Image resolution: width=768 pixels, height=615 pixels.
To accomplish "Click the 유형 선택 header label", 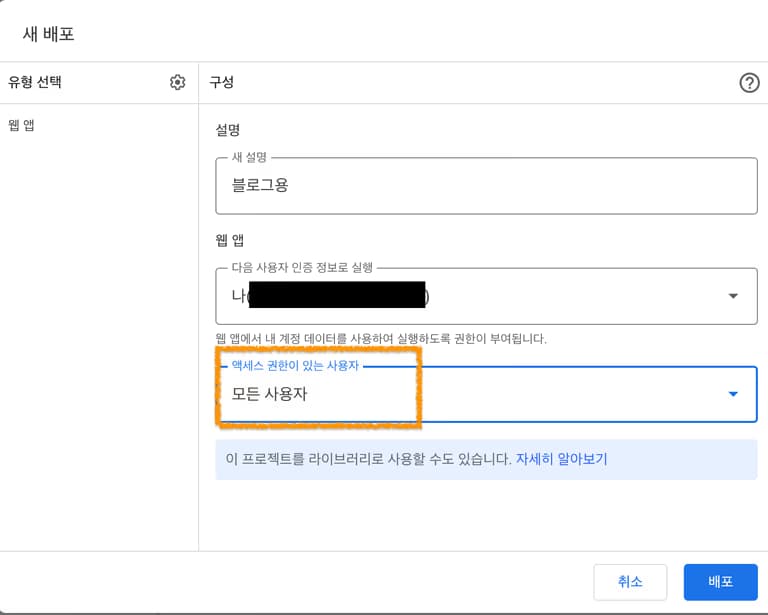I will pyautogui.click(x=36, y=83).
